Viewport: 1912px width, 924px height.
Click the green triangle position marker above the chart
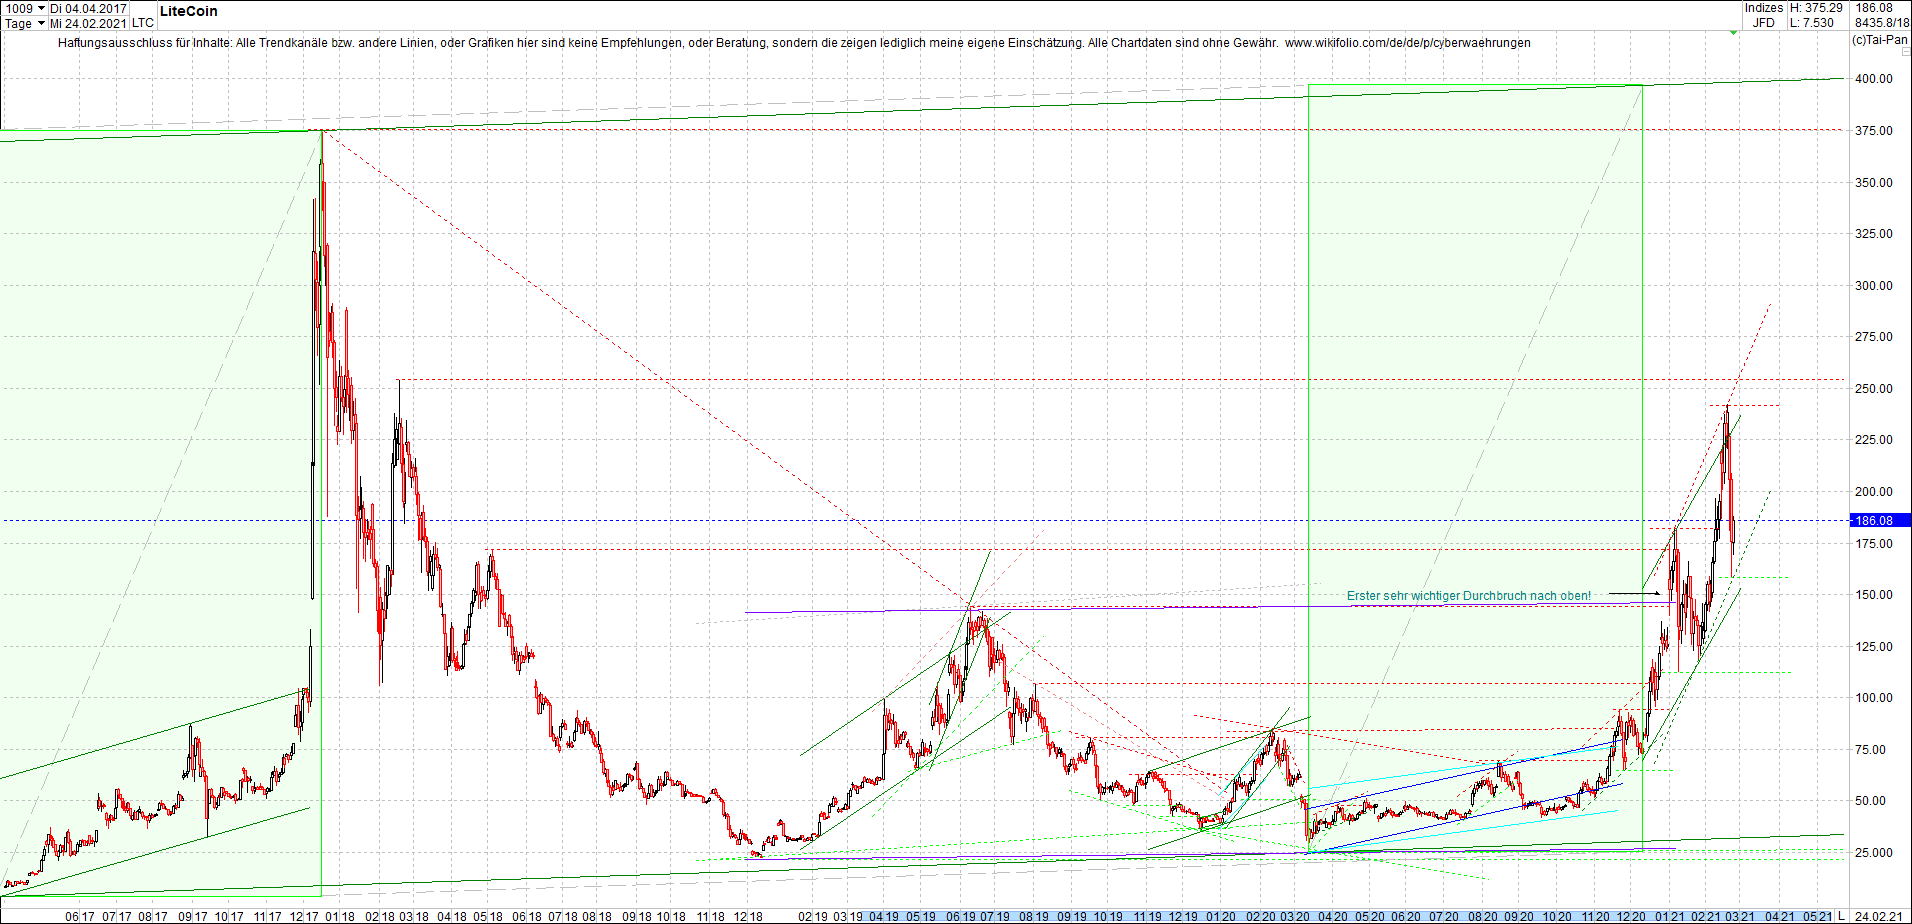coord(1733,33)
